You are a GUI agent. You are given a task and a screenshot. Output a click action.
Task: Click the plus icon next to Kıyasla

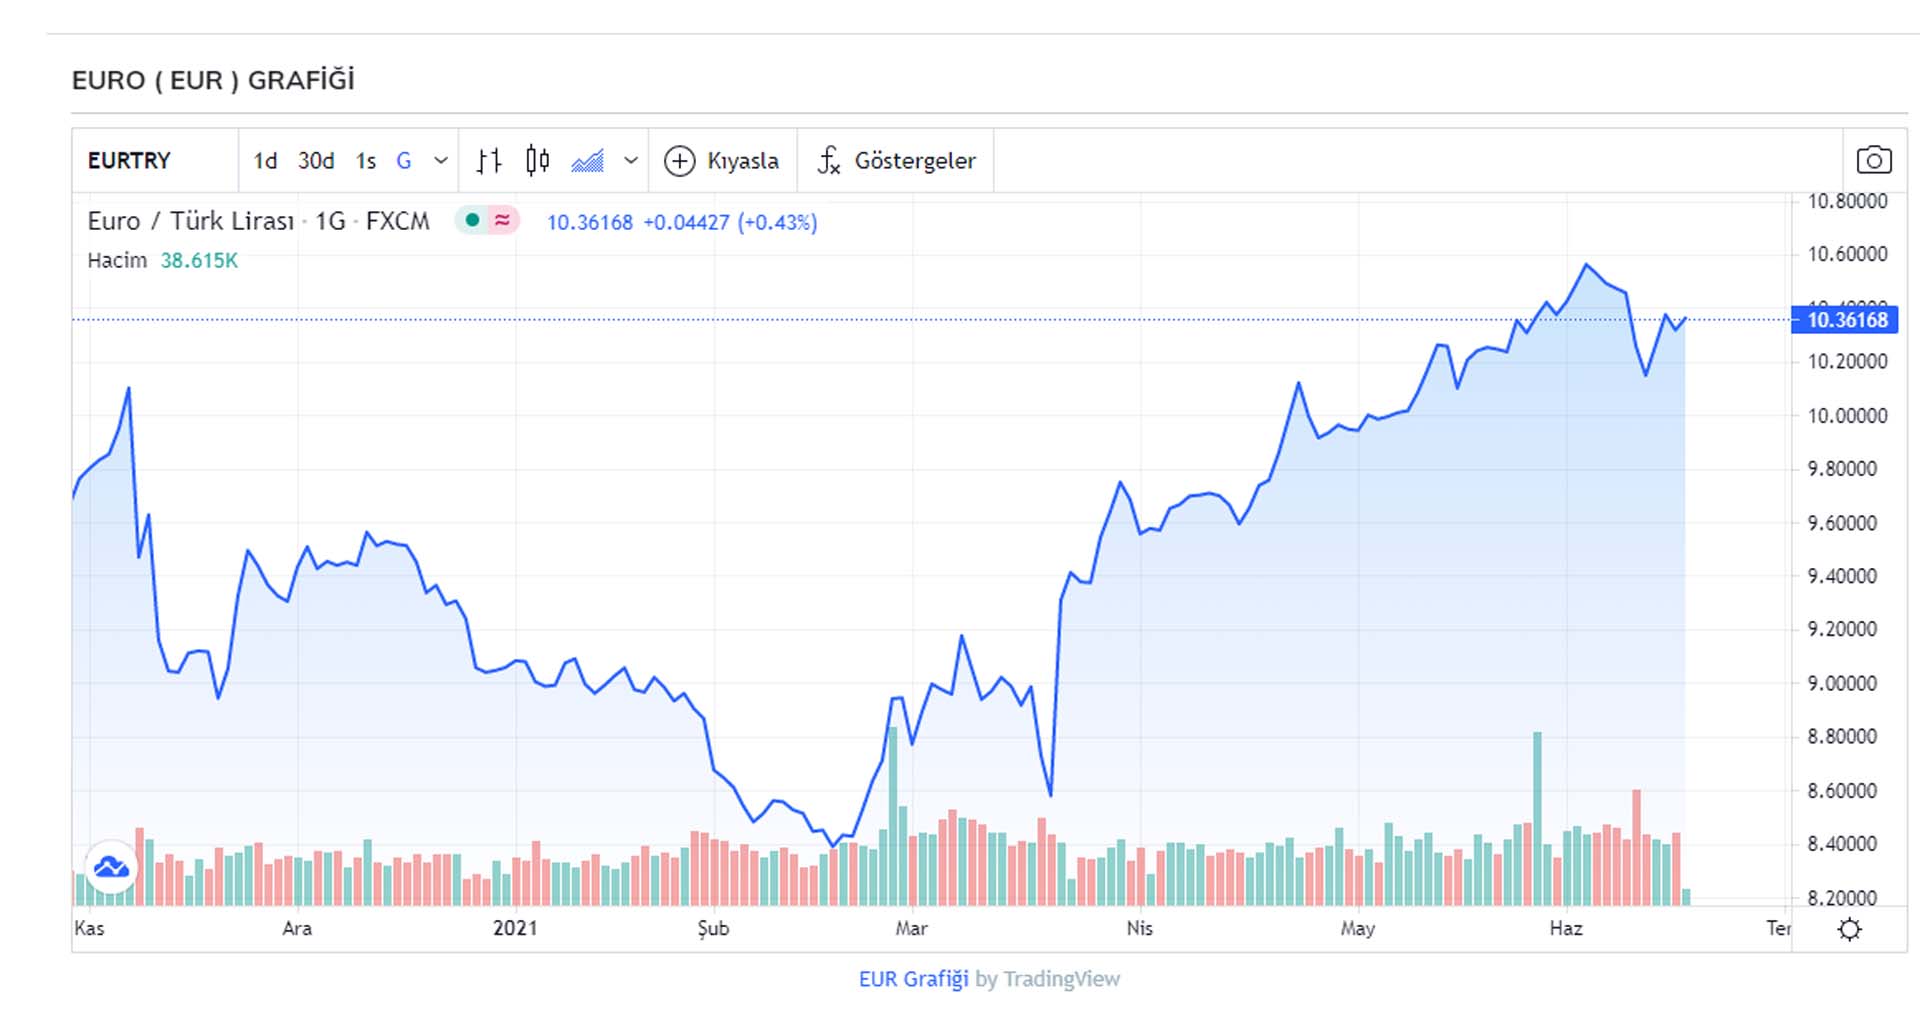coord(680,160)
